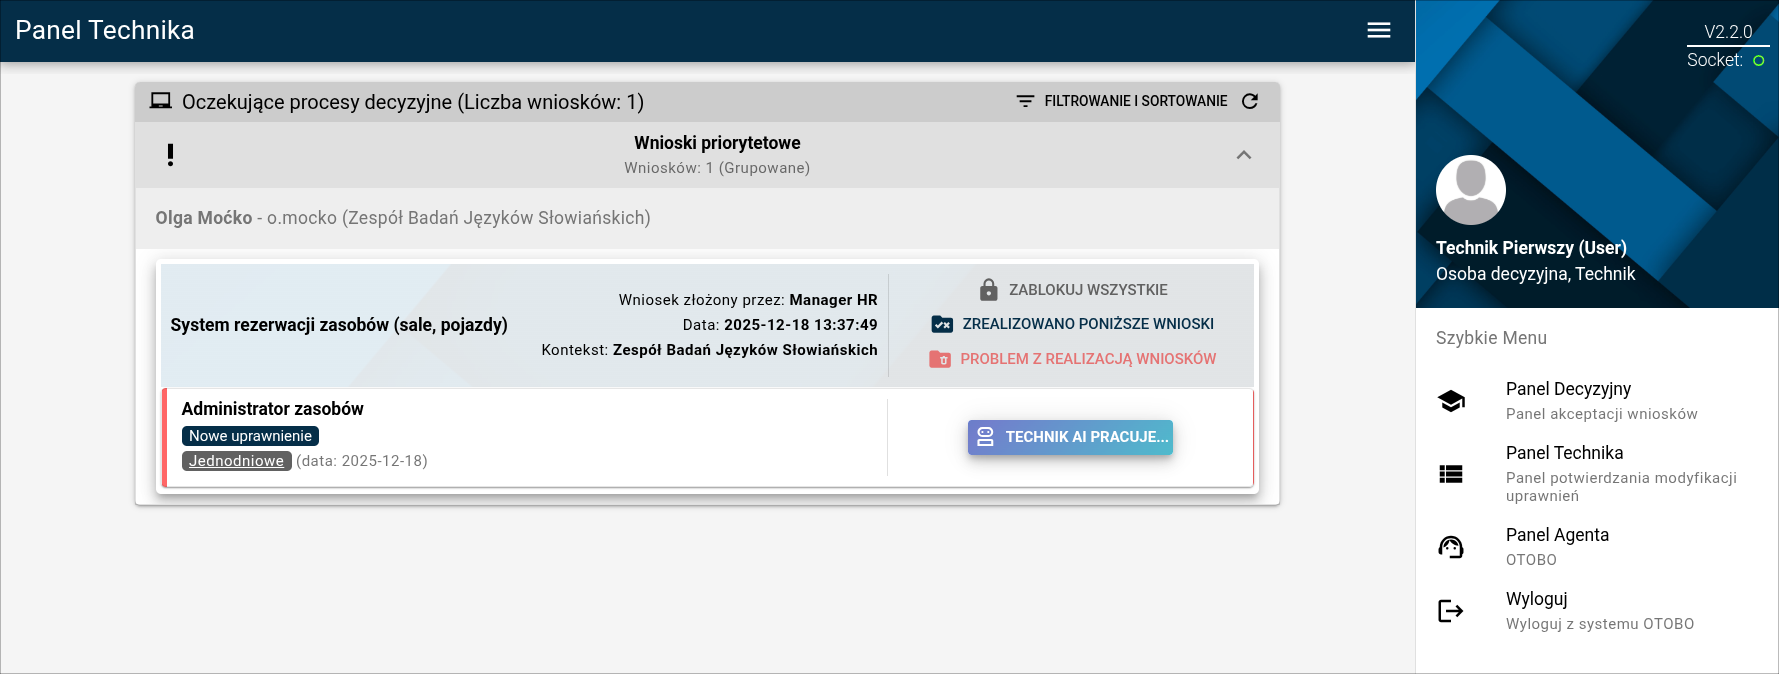This screenshot has height=674, width=1779.
Task: Click the Panel Decyzyjny graduation cap icon
Action: click(1451, 401)
